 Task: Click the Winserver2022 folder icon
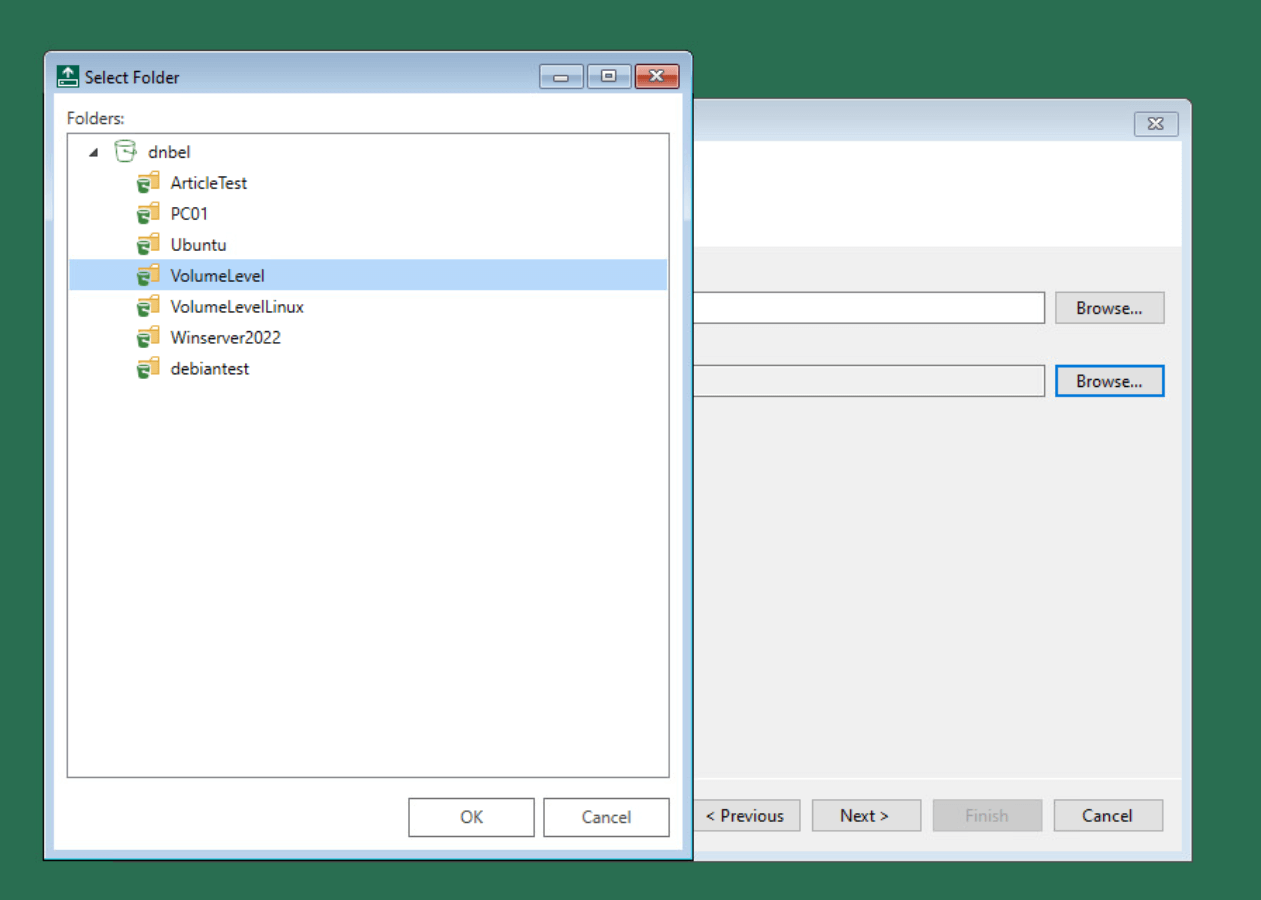coord(148,338)
